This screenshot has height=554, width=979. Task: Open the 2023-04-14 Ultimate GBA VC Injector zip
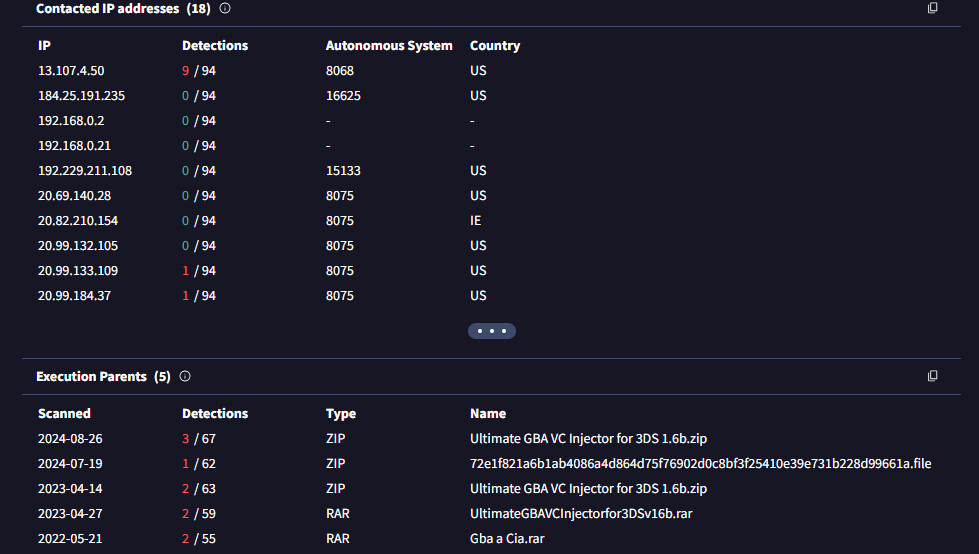tap(588, 488)
